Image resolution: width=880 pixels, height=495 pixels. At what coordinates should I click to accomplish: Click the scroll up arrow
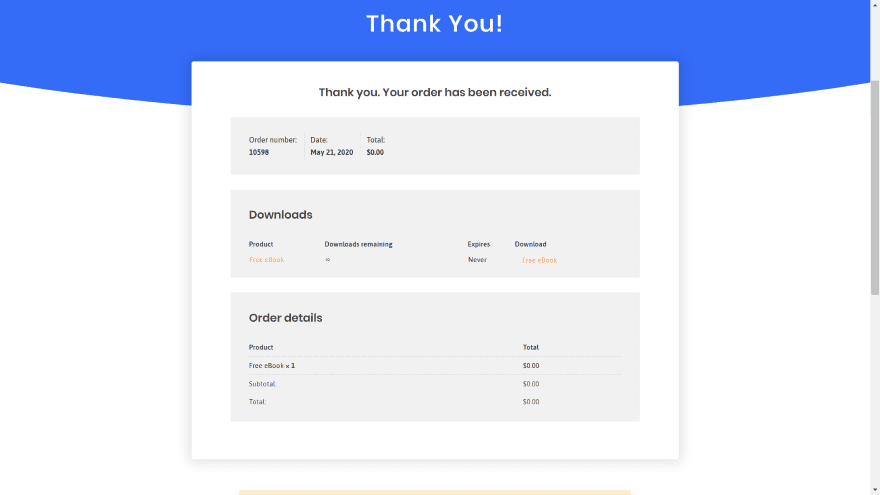click(875, 5)
